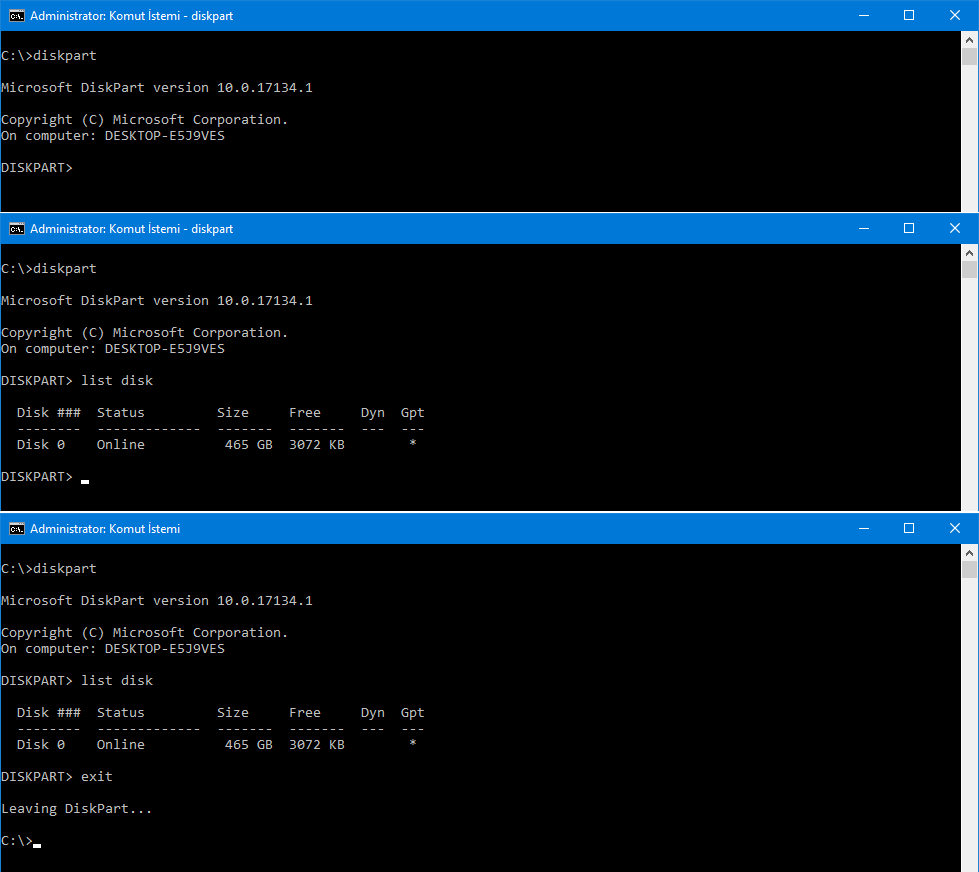Maximize the middle diskpart window
Image resolution: width=979 pixels, height=872 pixels.
[909, 228]
